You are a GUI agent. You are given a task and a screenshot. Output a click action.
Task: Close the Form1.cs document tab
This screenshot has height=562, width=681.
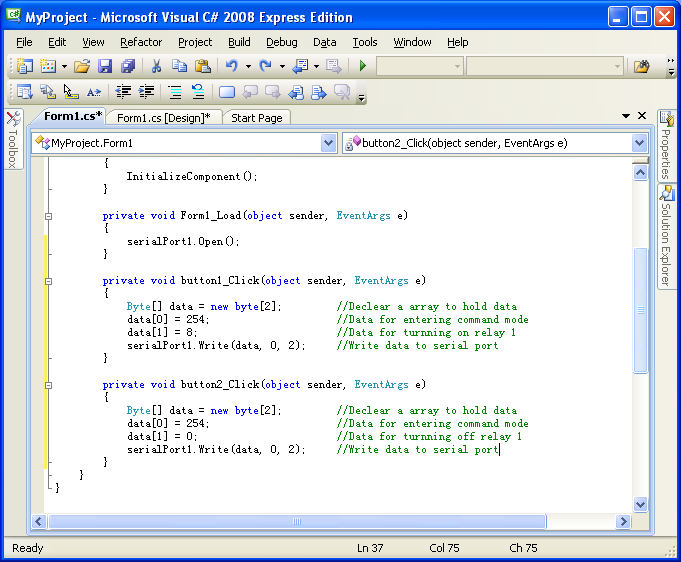[x=642, y=116]
